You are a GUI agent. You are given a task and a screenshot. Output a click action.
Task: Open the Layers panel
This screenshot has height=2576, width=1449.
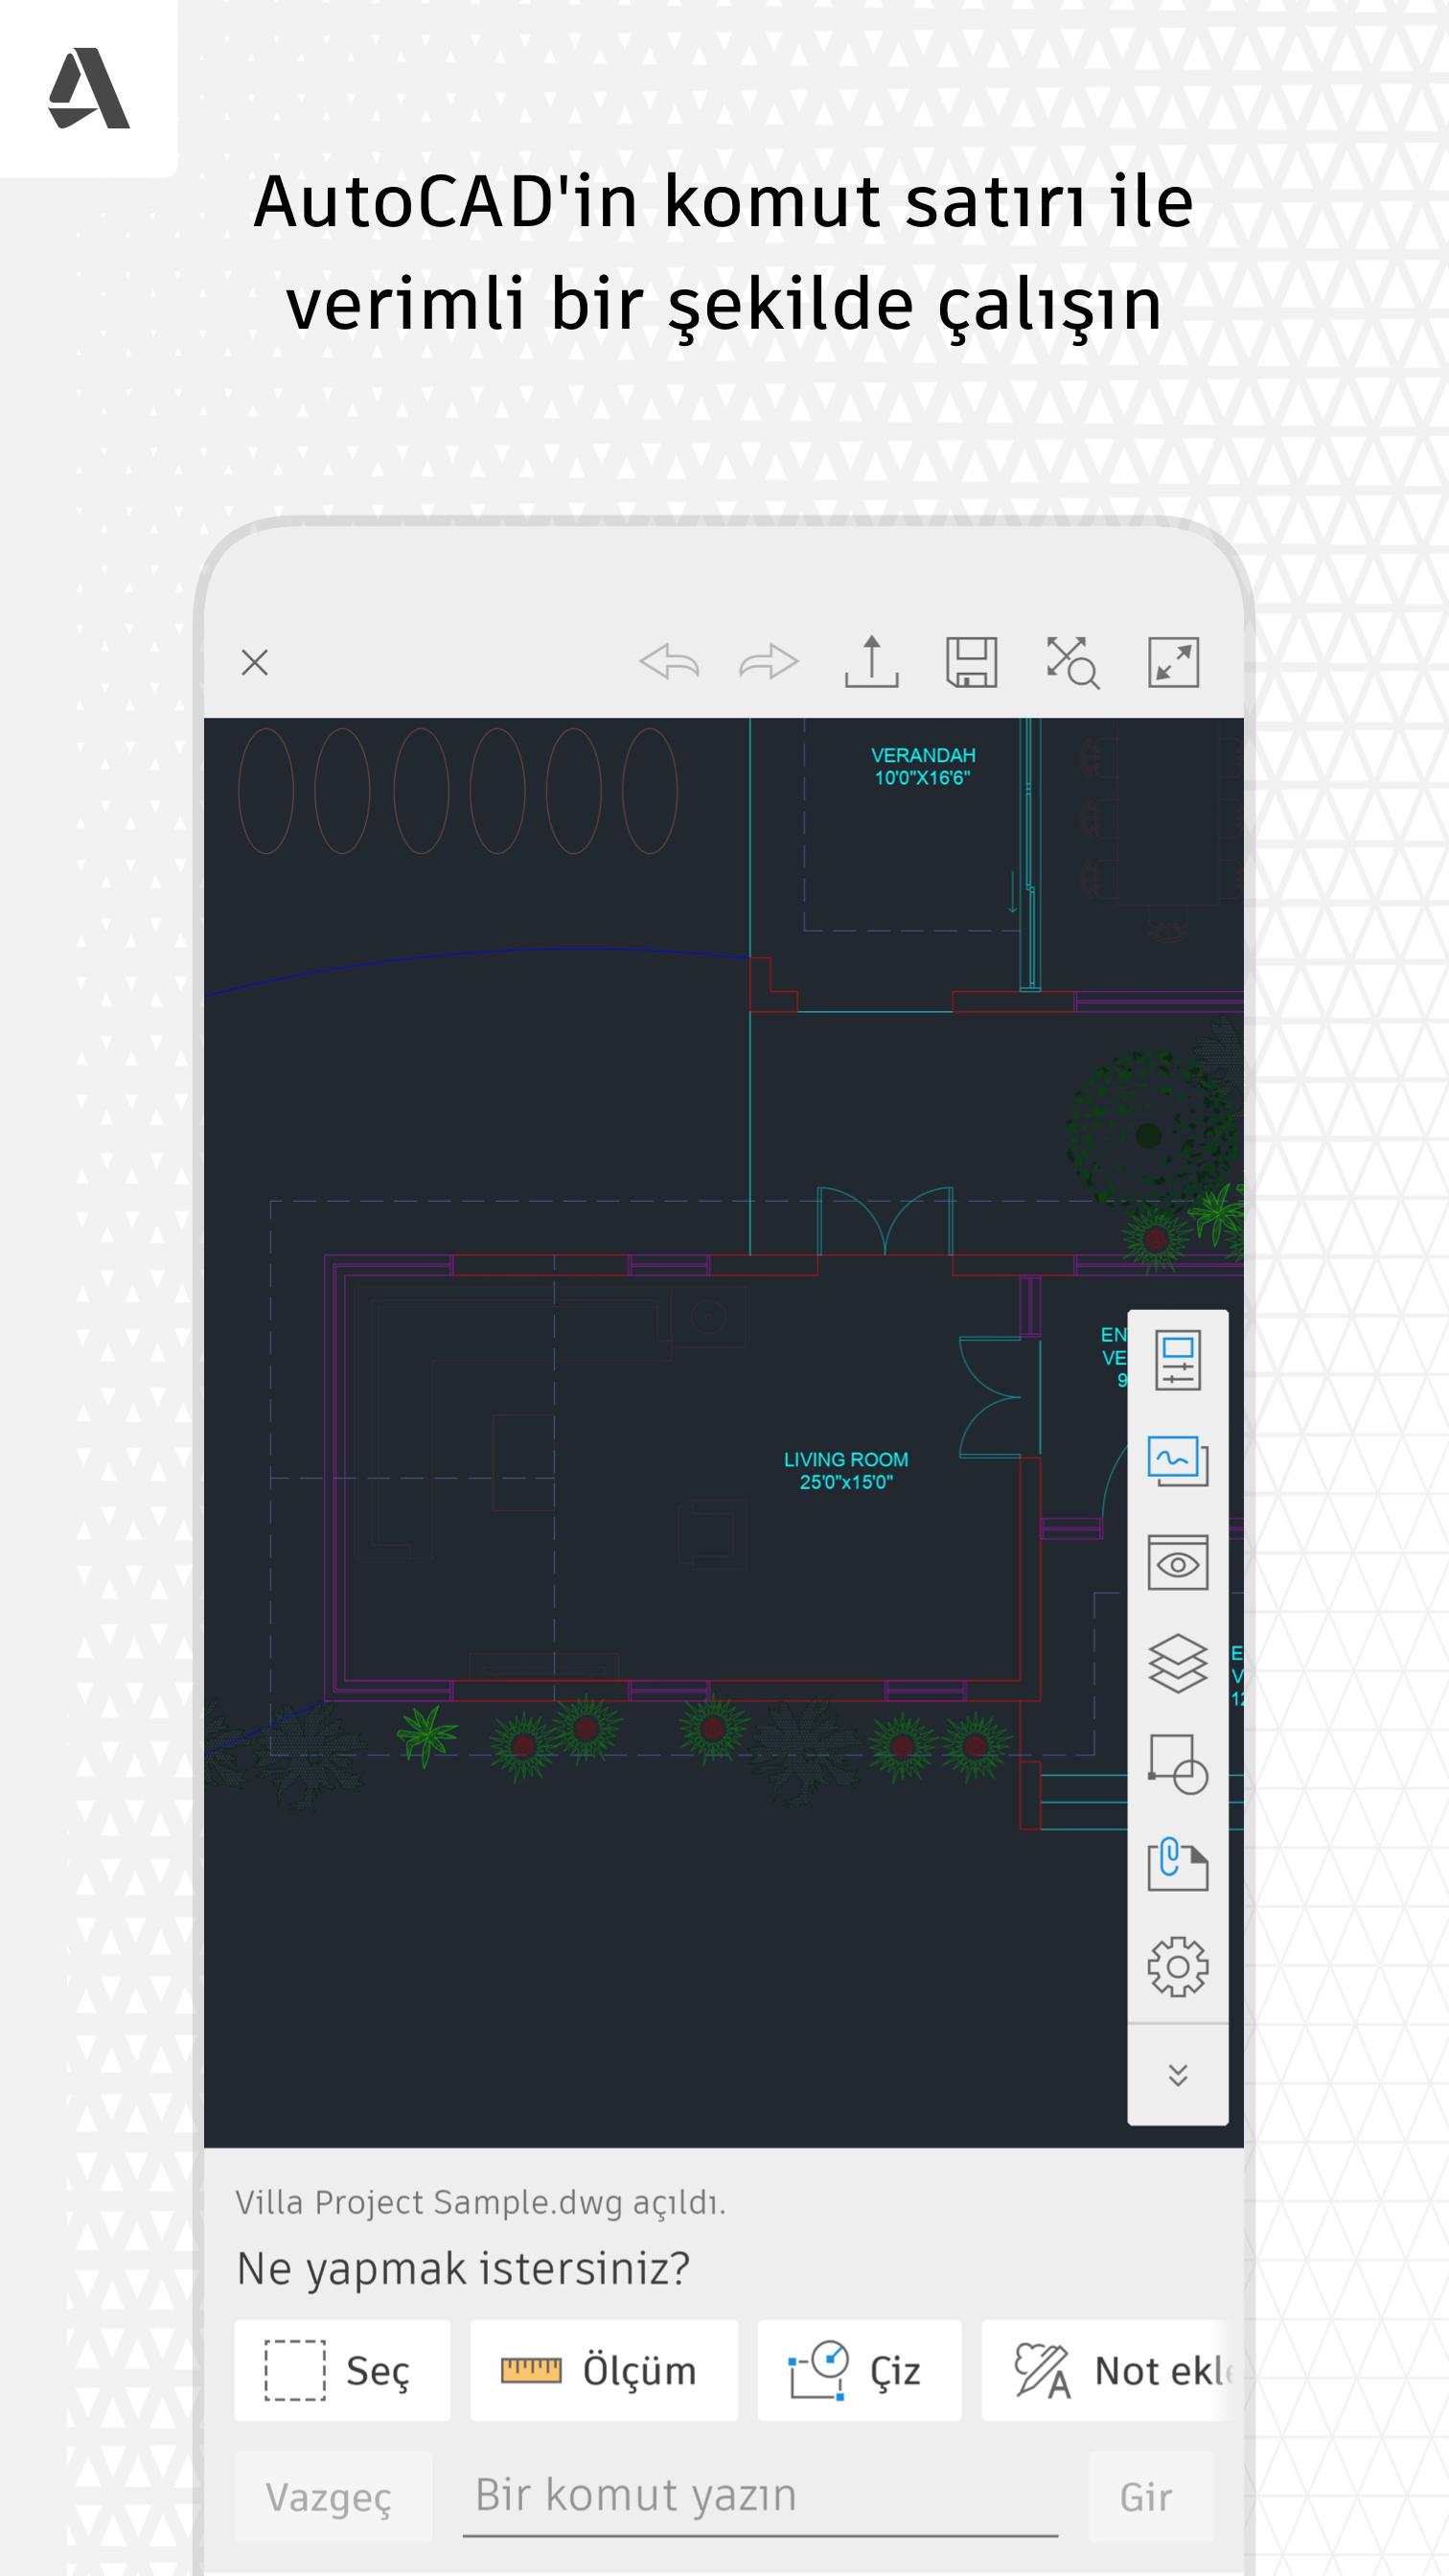[1178, 1663]
